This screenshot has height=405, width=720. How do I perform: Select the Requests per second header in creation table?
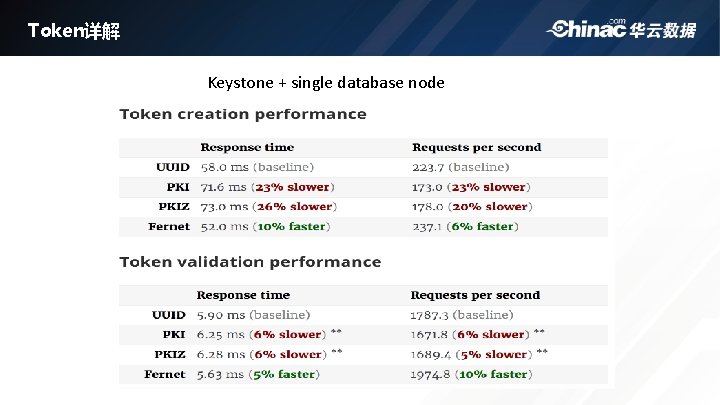(477, 147)
